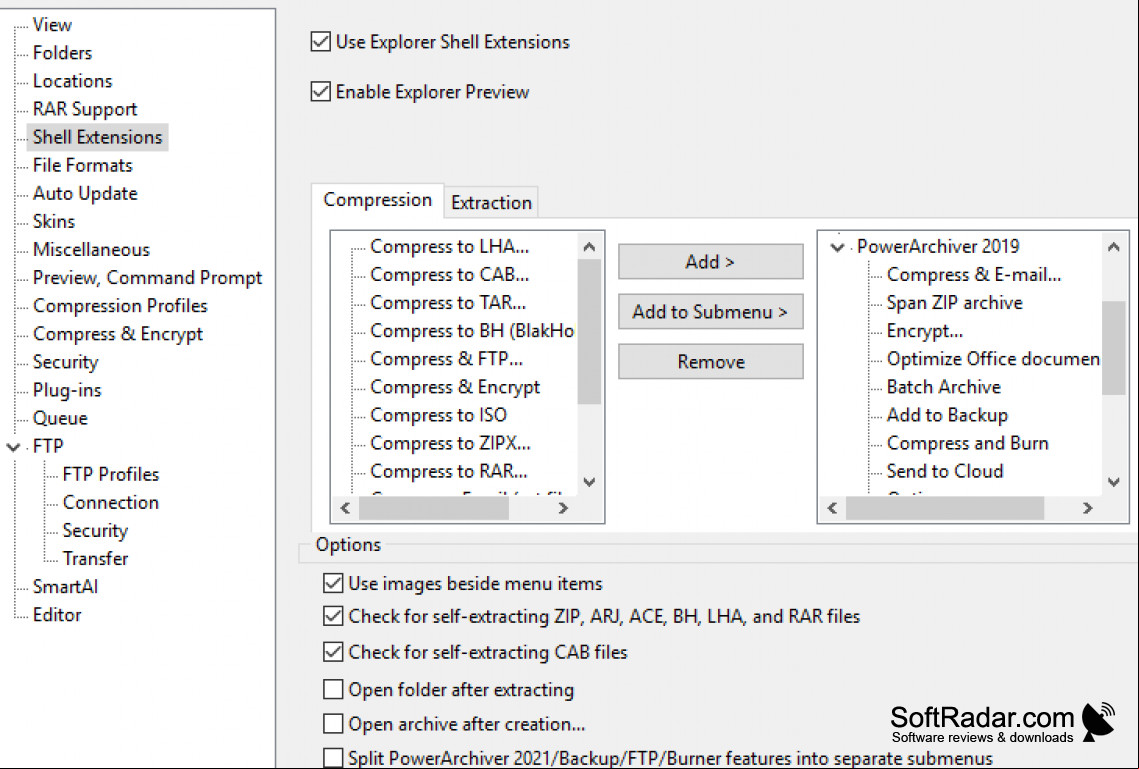
Task: Click down arrow of available commands scrollbar
Action: click(589, 482)
